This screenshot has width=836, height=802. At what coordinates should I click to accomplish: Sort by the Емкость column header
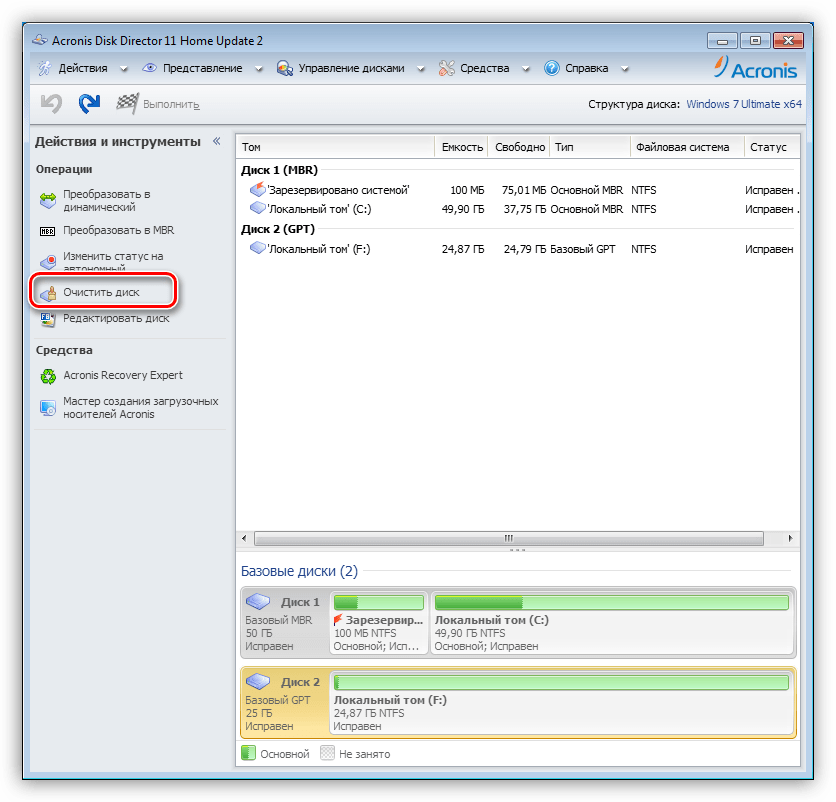point(462,147)
